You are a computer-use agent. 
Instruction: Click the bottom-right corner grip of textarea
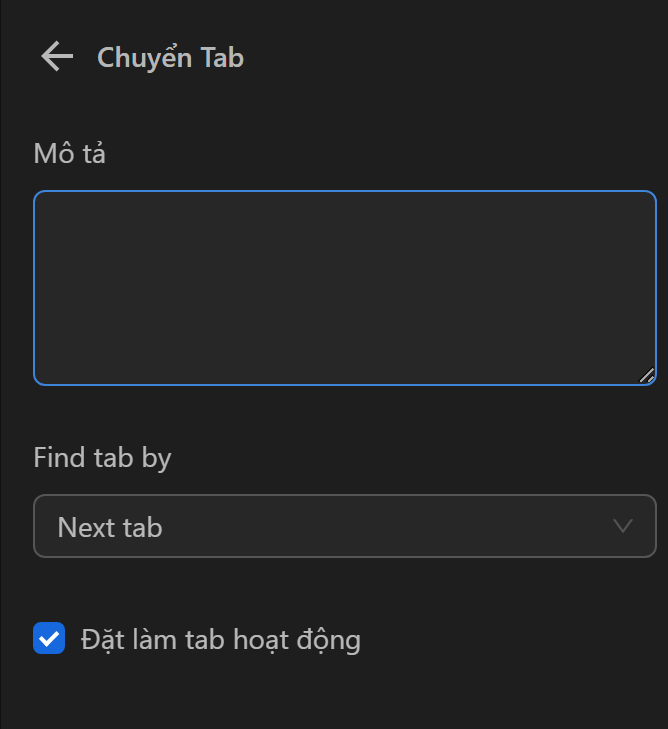pos(646,376)
